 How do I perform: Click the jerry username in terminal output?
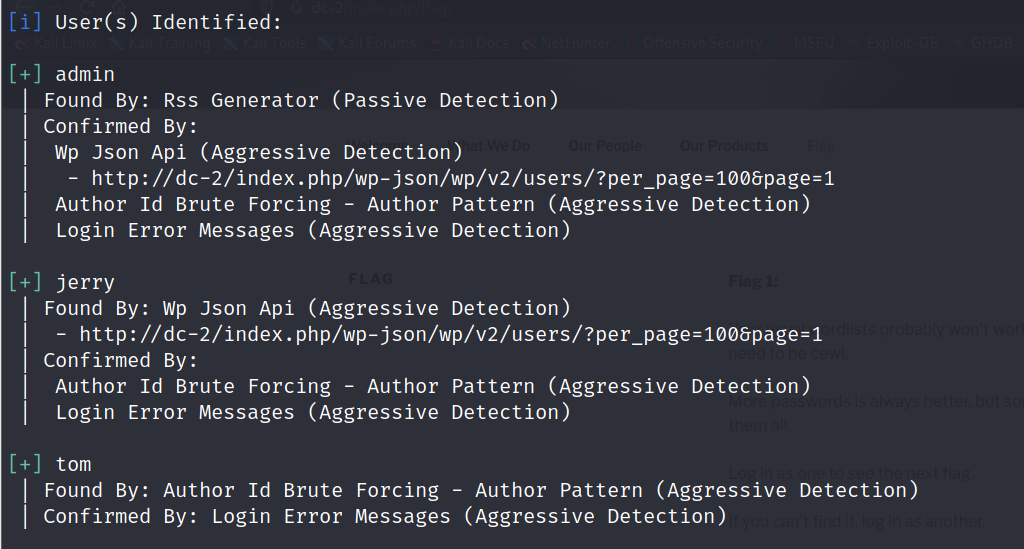tap(85, 283)
